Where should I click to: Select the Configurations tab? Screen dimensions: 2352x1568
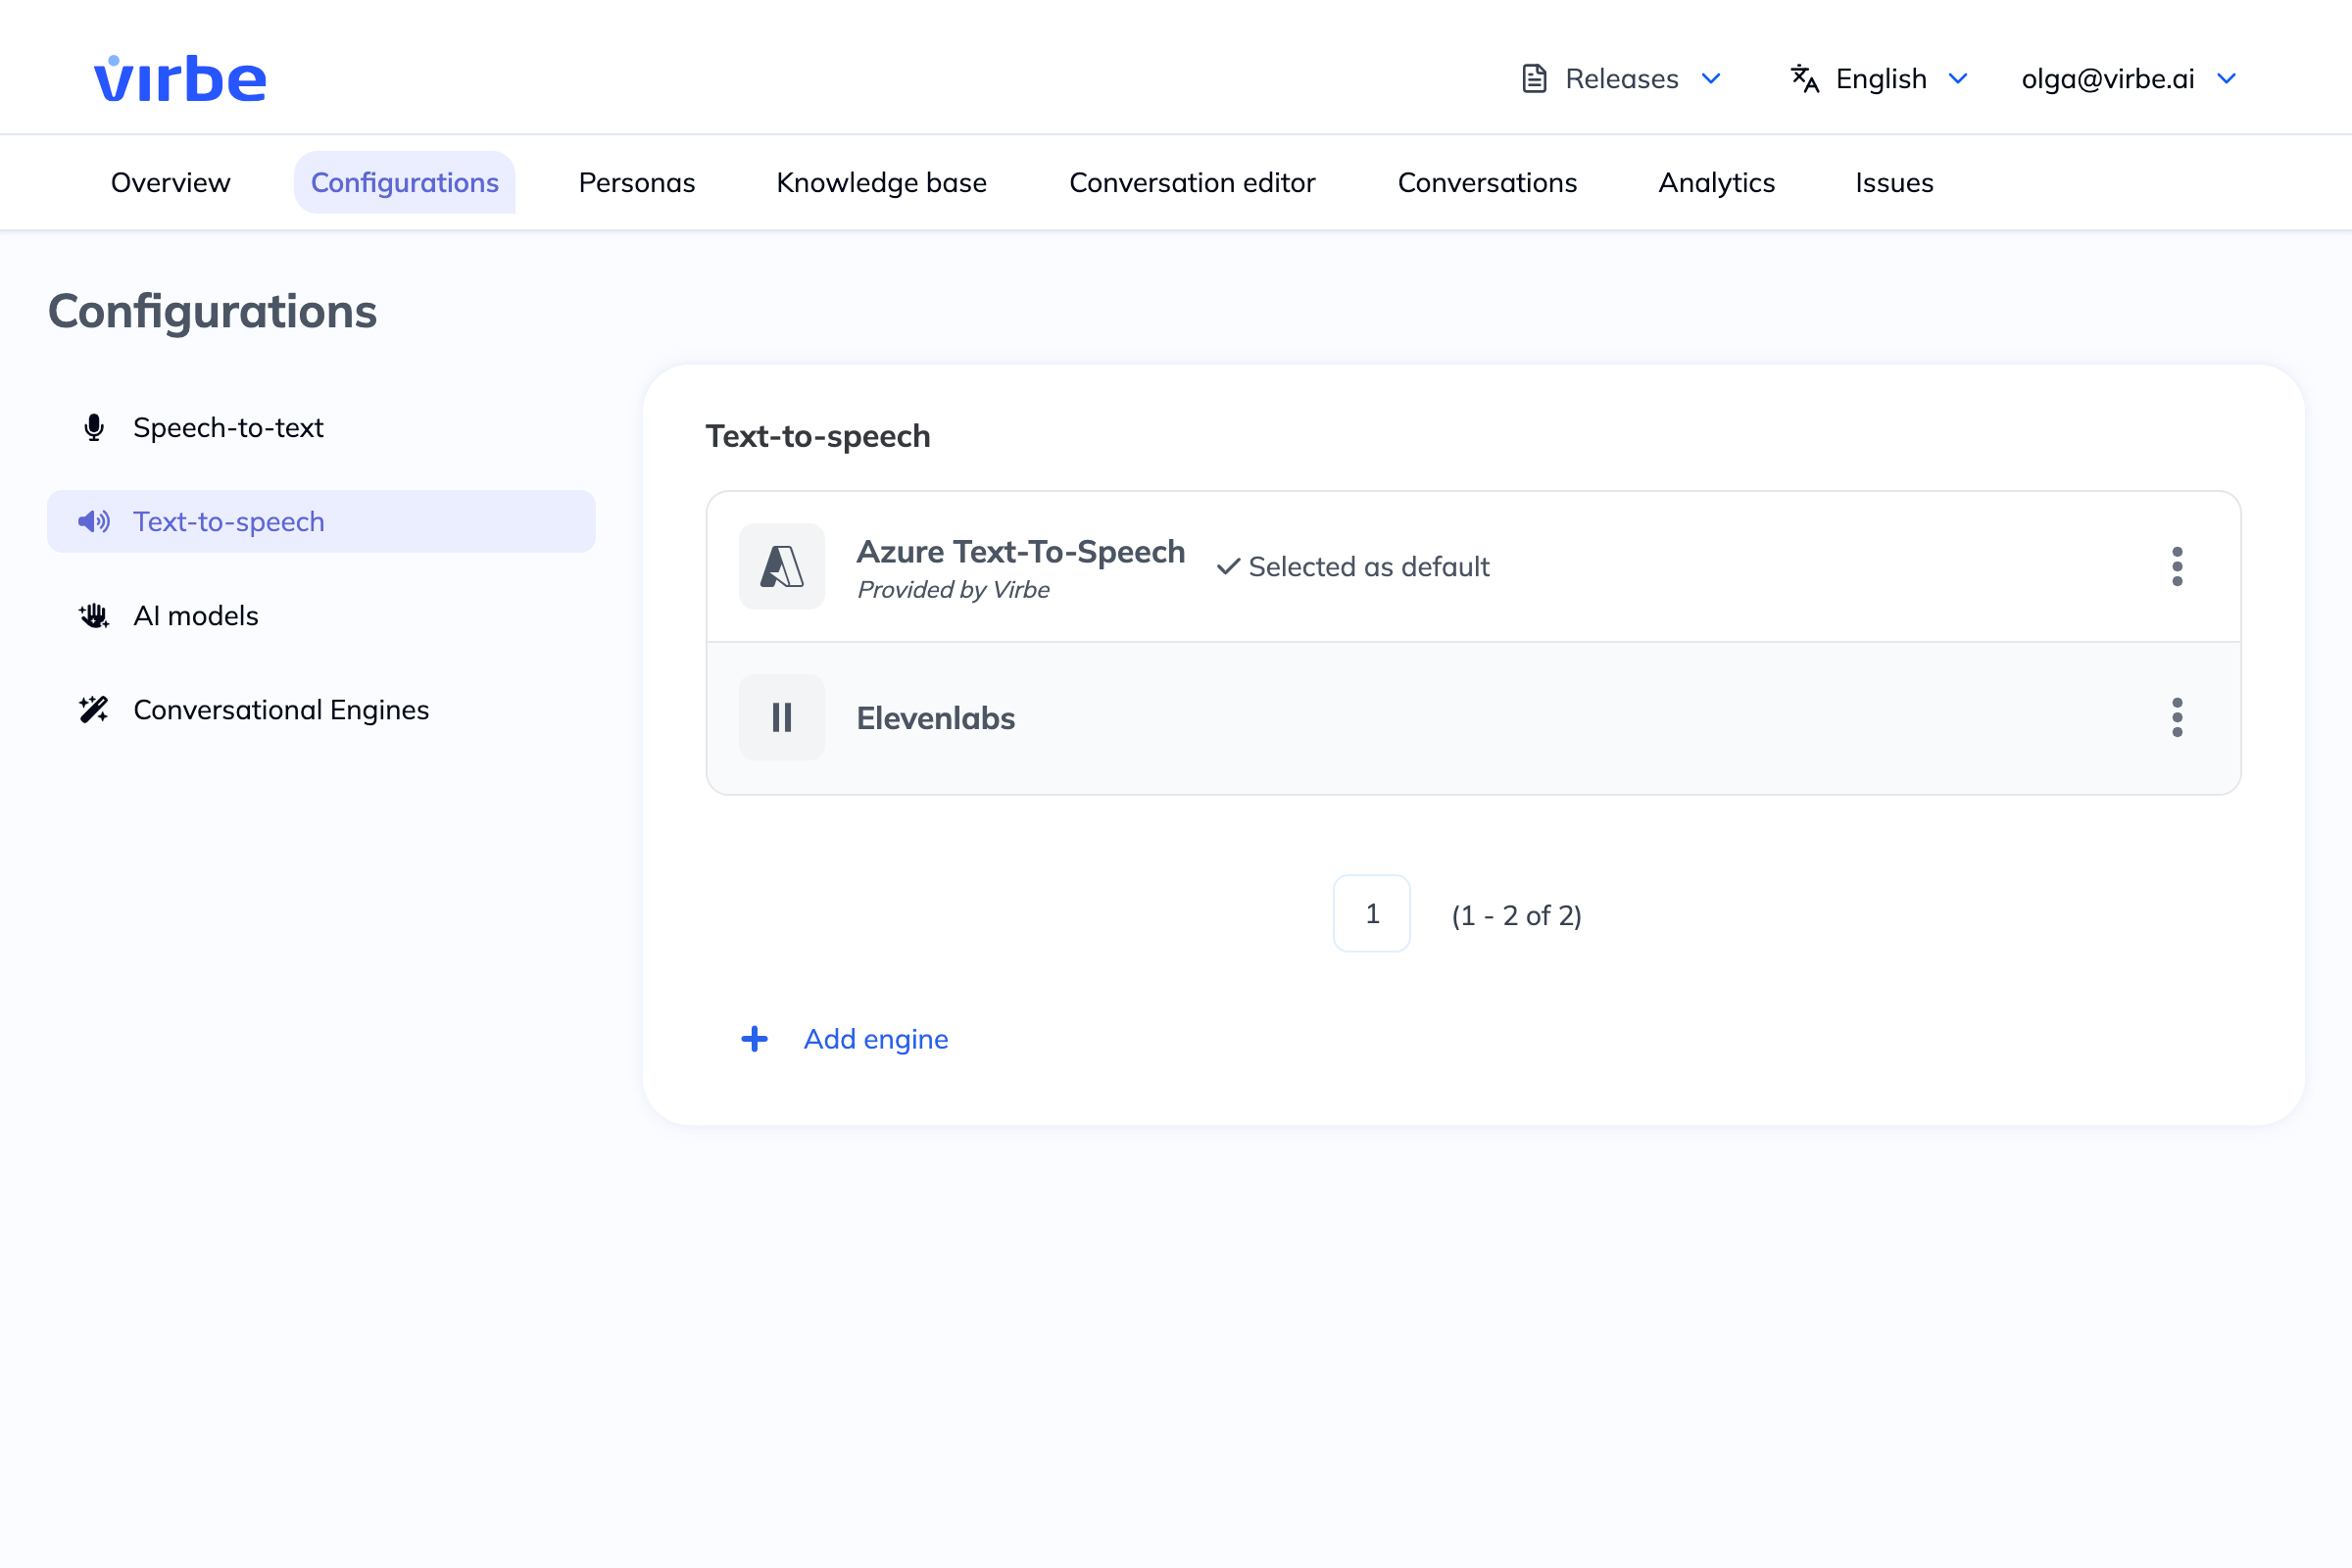tap(405, 182)
